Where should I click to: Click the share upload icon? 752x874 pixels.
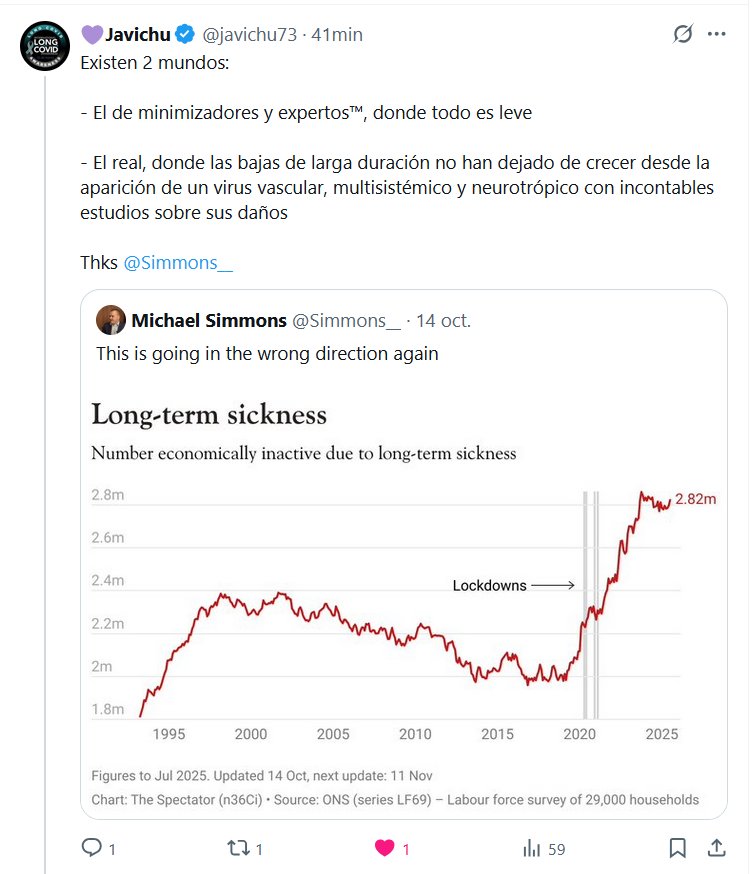pos(716,848)
